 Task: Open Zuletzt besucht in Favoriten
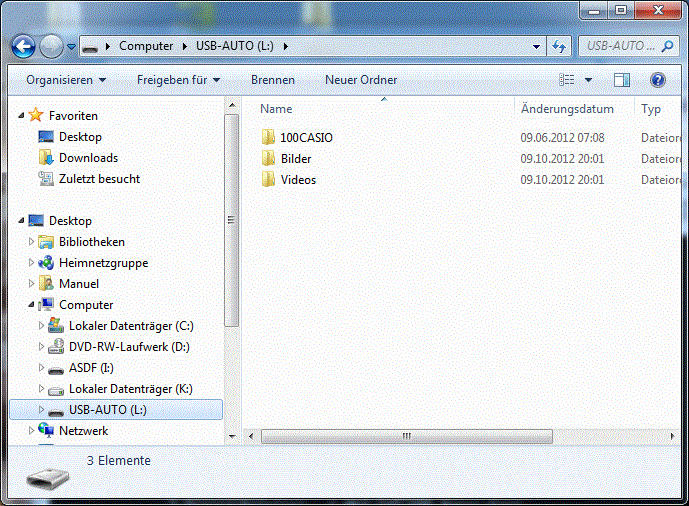coord(99,179)
